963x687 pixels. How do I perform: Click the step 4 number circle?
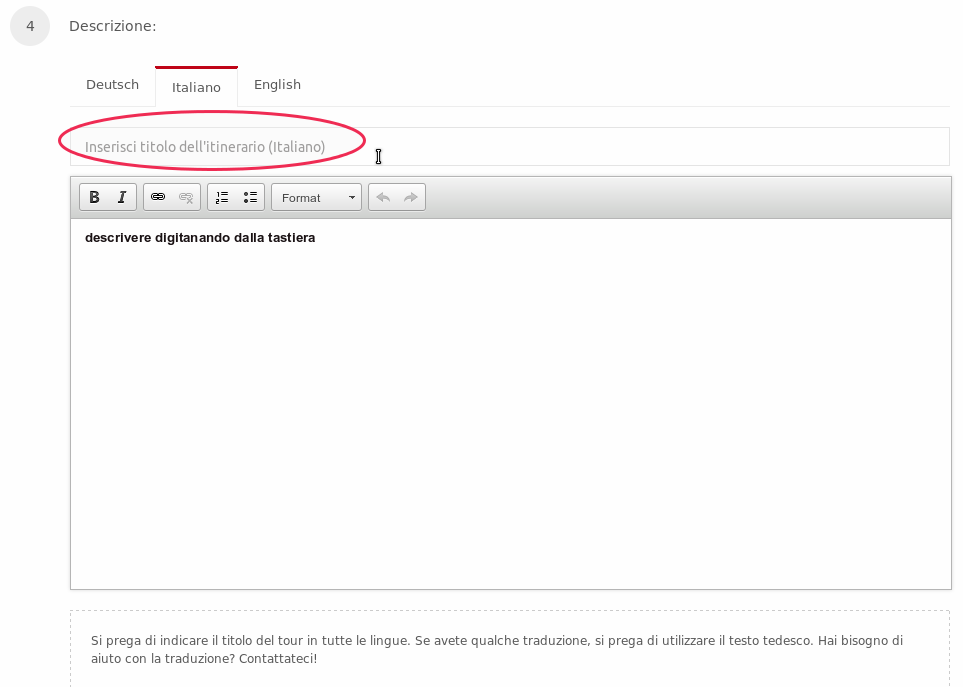(30, 26)
